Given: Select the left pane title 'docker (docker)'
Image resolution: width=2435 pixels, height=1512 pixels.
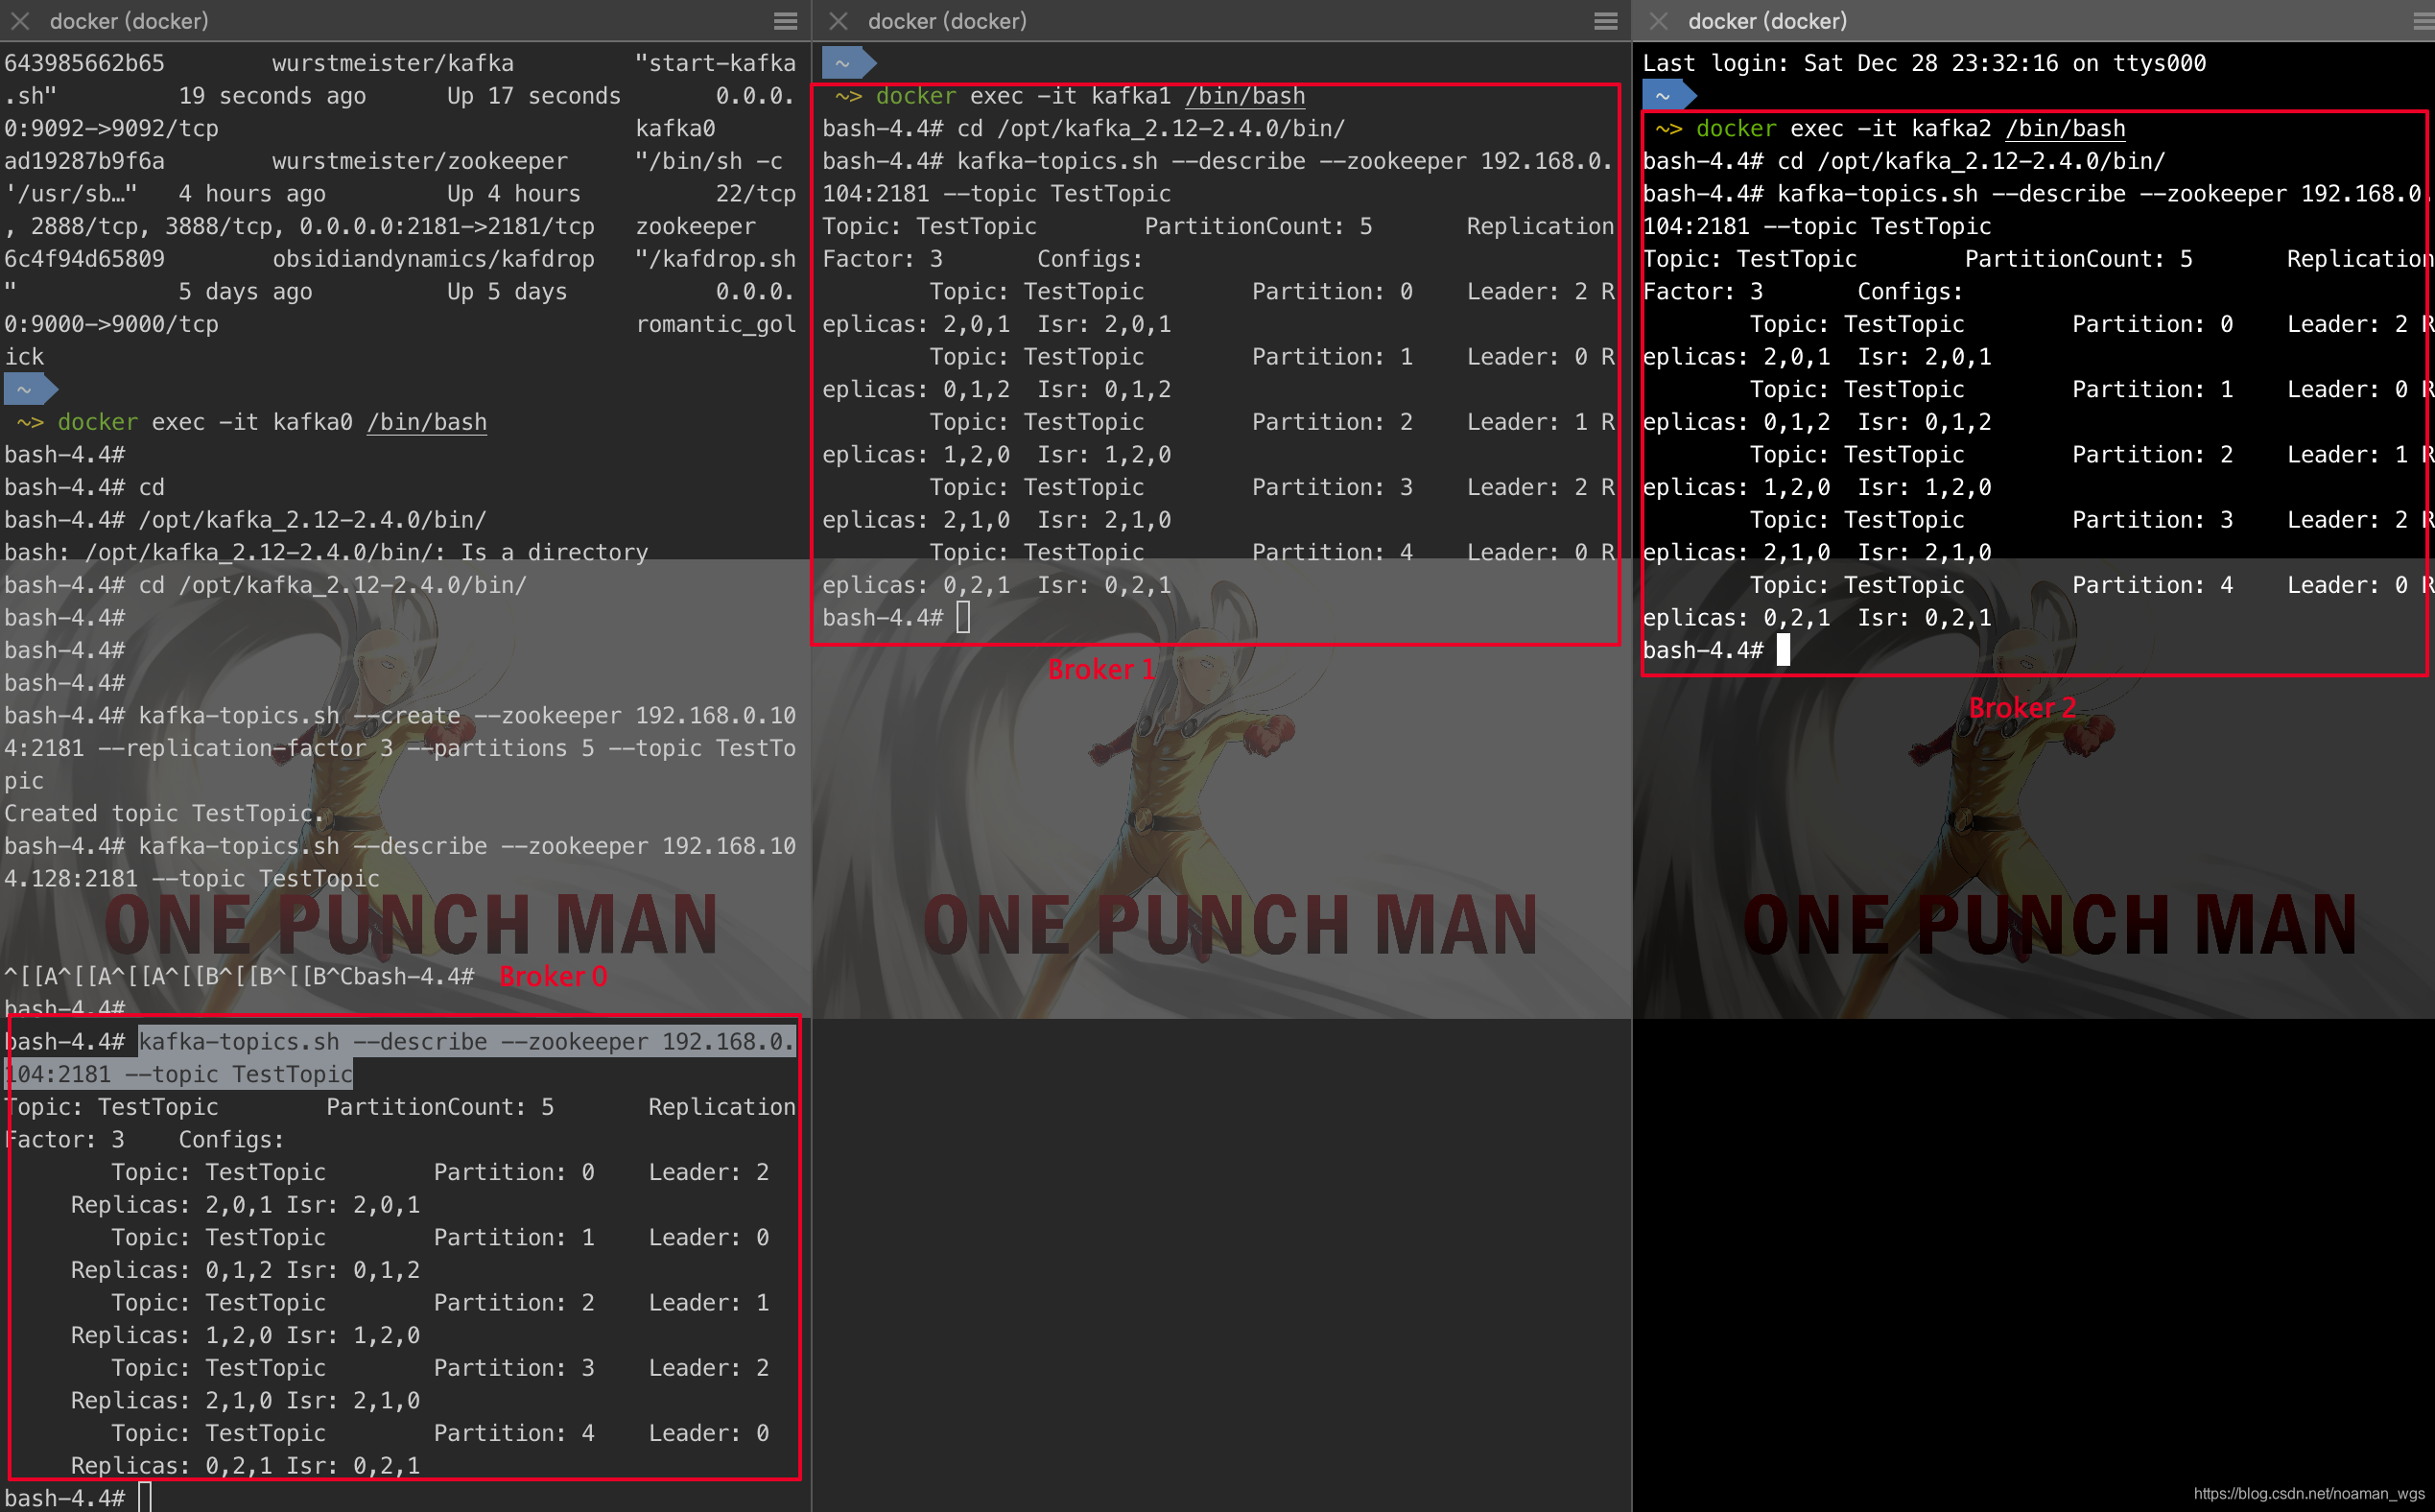Looking at the screenshot, I should pos(129,21).
